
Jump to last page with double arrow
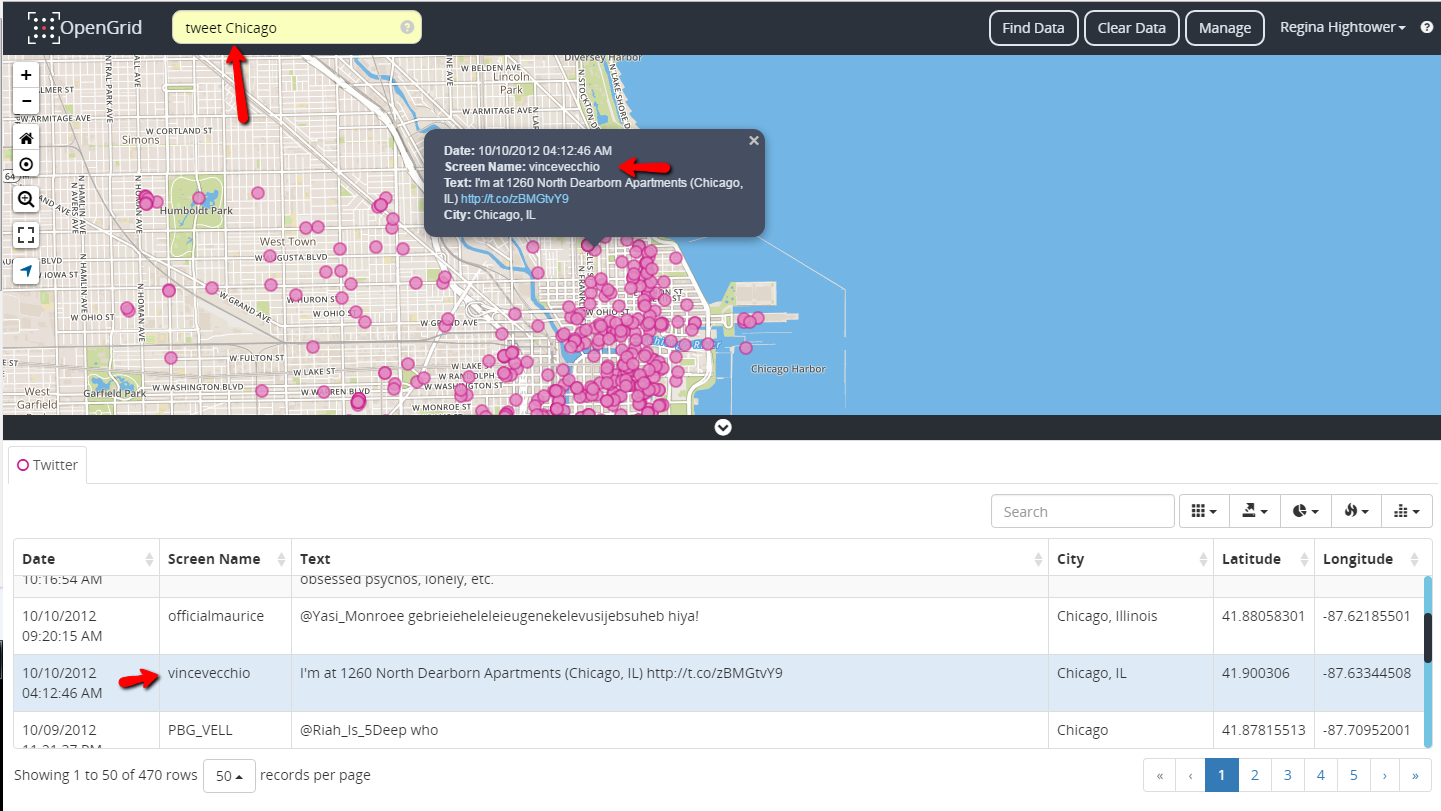[x=1415, y=775]
